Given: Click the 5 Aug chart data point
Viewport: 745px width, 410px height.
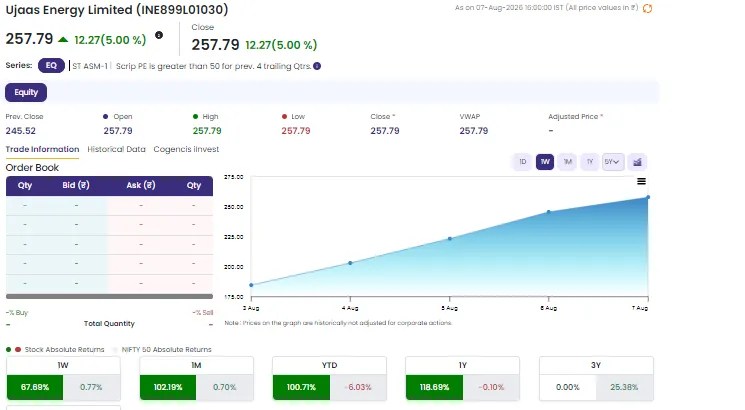Looking at the screenshot, I should [x=449, y=238].
